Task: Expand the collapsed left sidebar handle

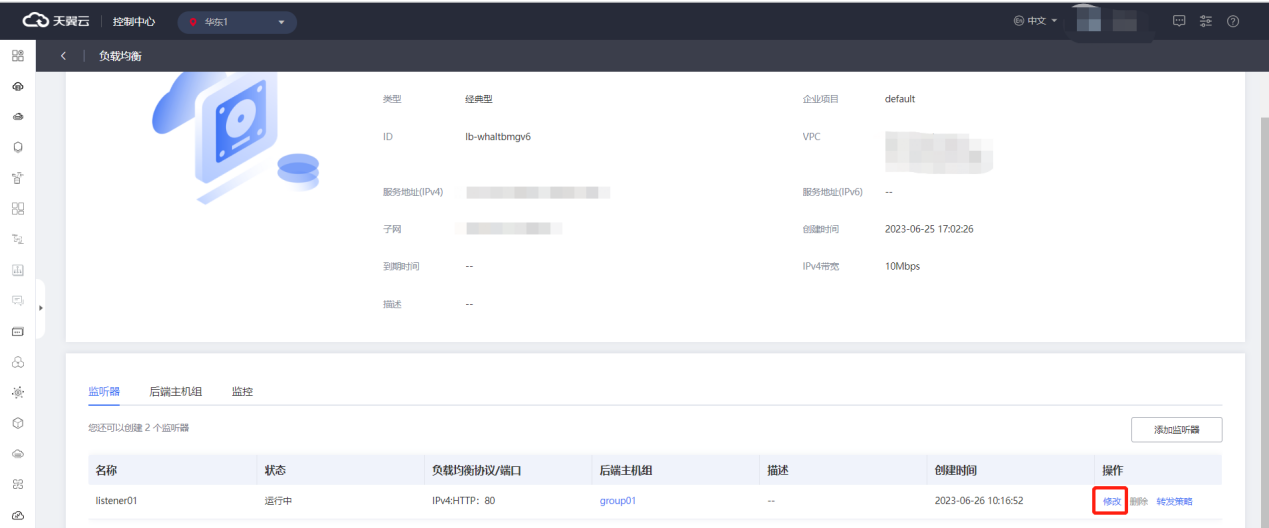Action: [x=41, y=307]
